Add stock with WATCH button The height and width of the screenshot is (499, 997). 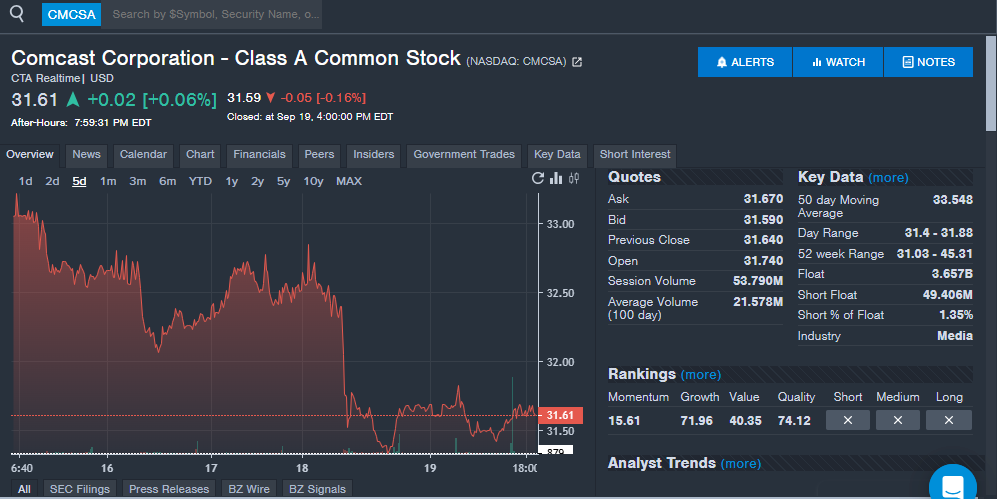[838, 62]
